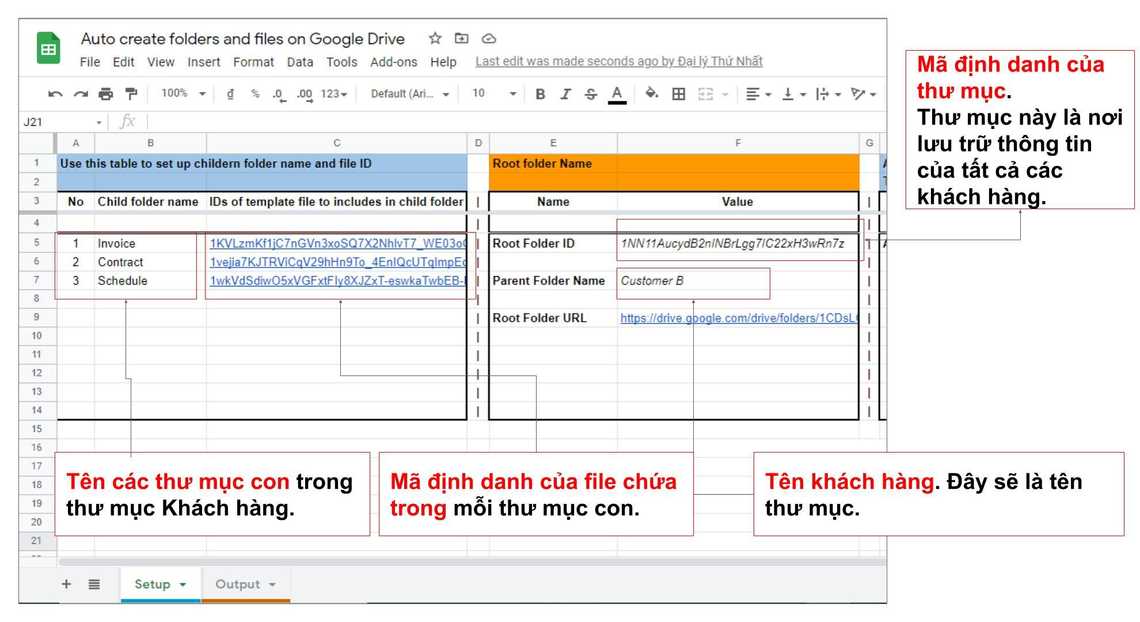The width and height of the screenshot is (1140, 622).
Task: Switch to the Output sheet tab
Action: tap(238, 584)
